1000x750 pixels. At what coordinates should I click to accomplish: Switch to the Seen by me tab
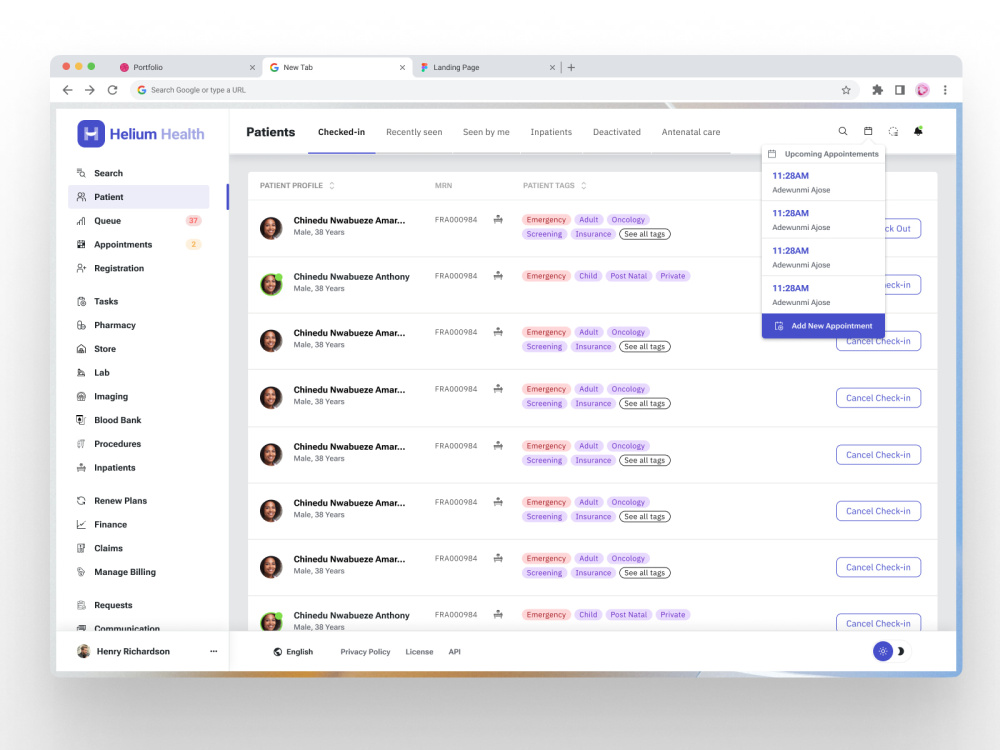tap(486, 132)
